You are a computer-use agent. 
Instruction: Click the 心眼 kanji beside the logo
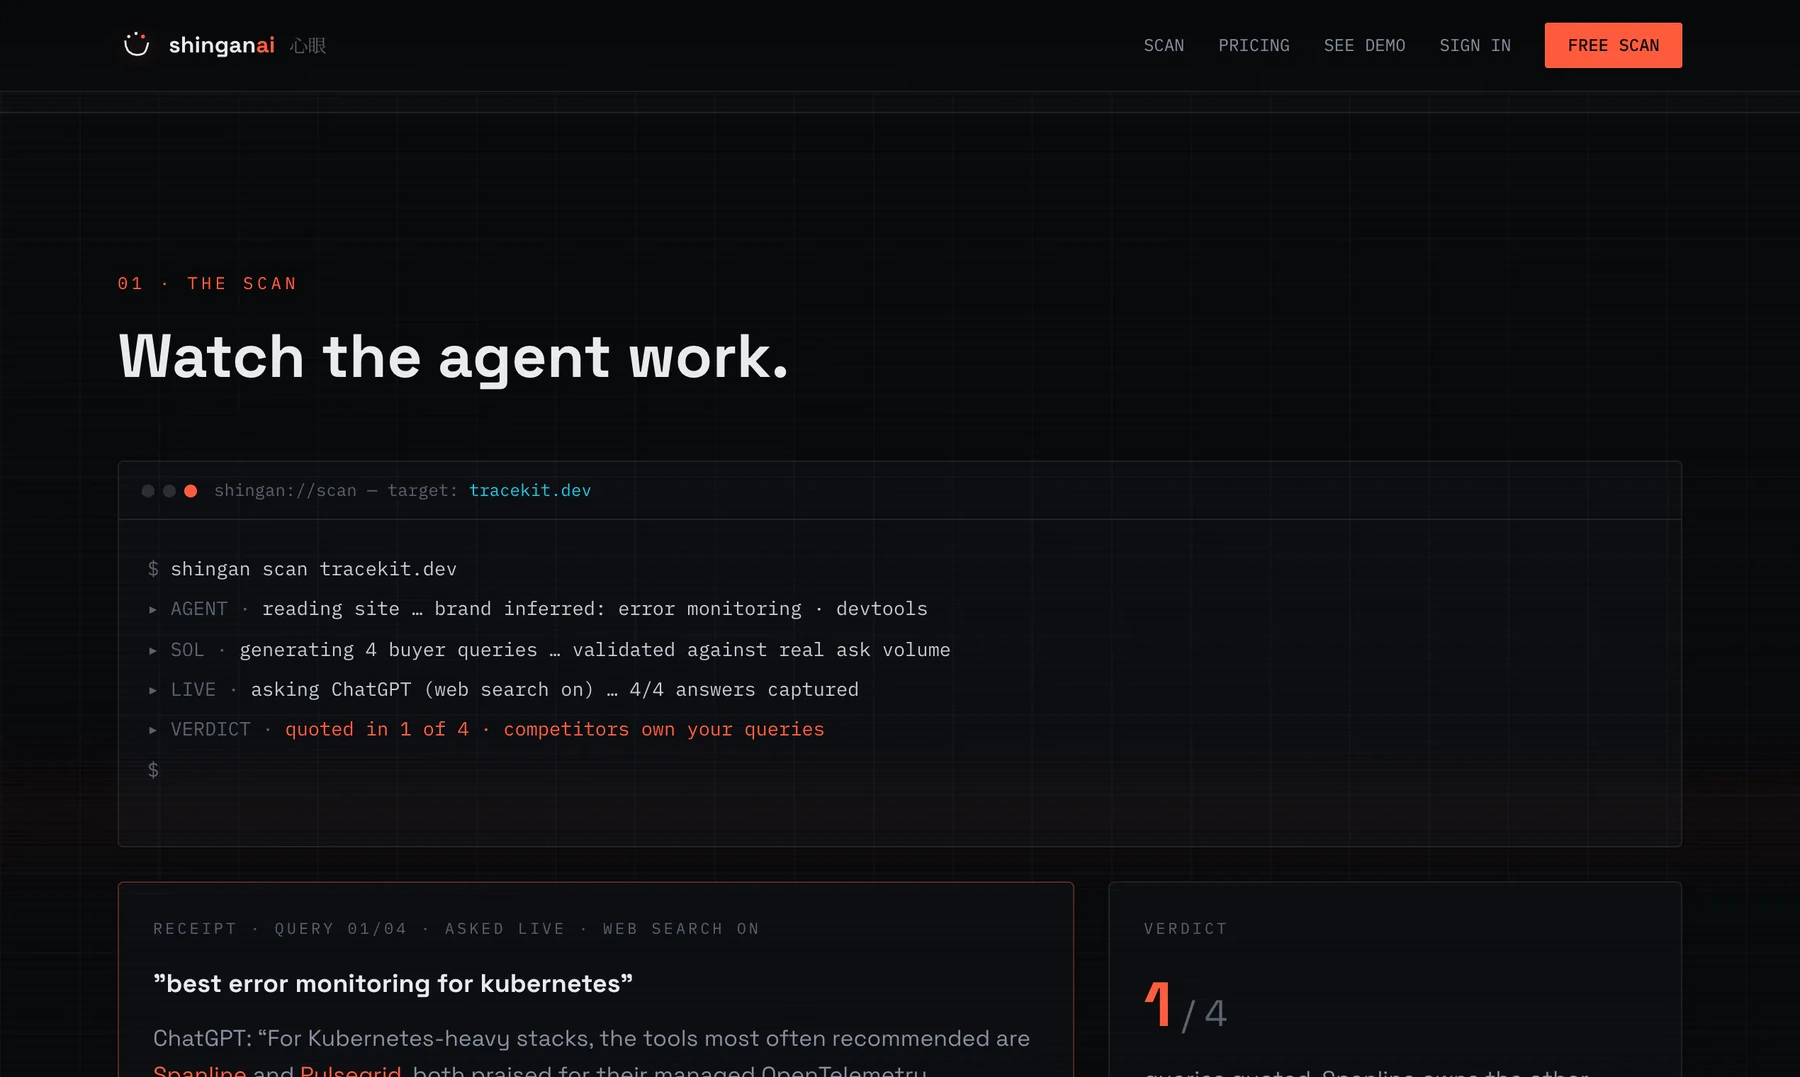pos(308,46)
